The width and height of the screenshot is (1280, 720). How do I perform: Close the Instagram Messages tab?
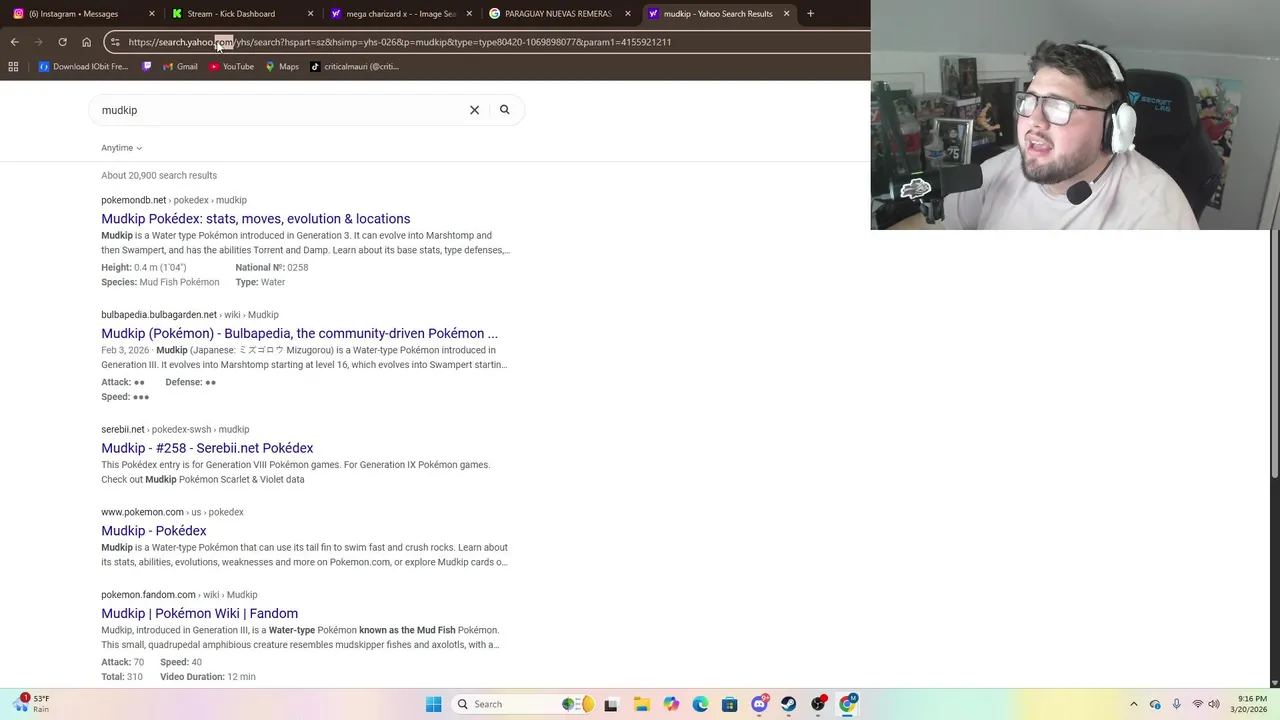(x=152, y=14)
